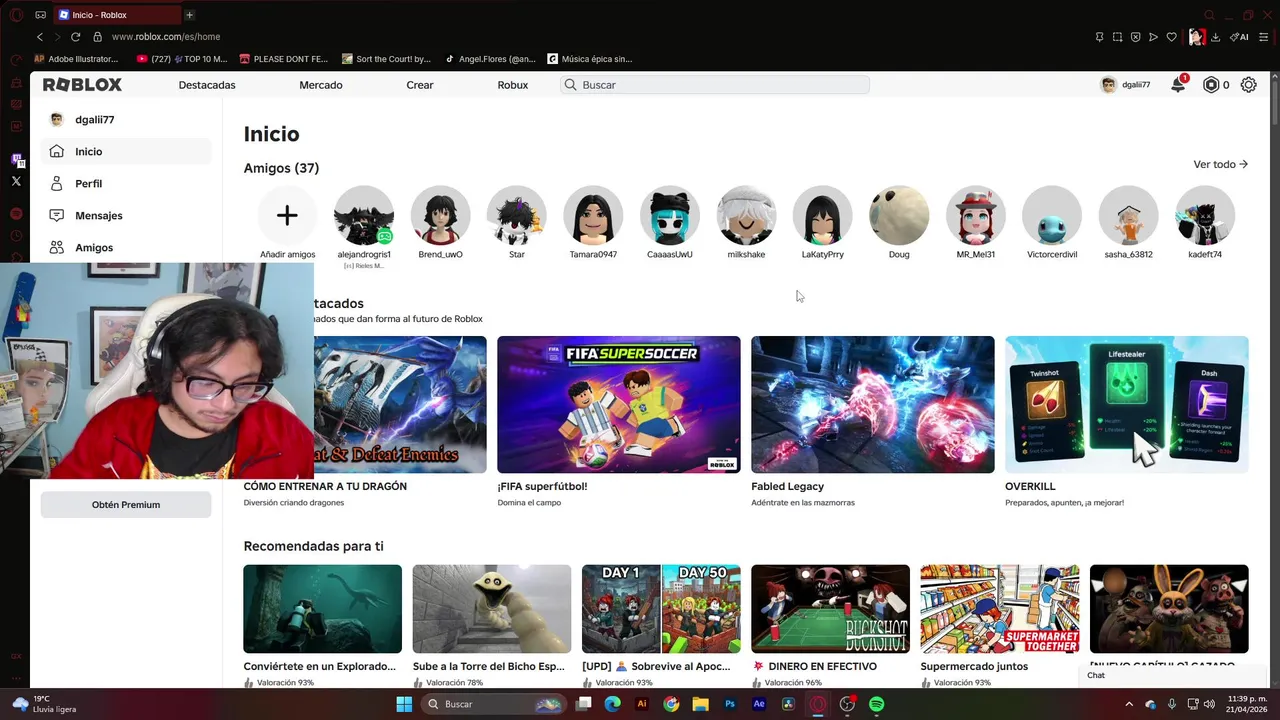Click the Obtén Premium button
The image size is (1280, 720).
click(126, 505)
